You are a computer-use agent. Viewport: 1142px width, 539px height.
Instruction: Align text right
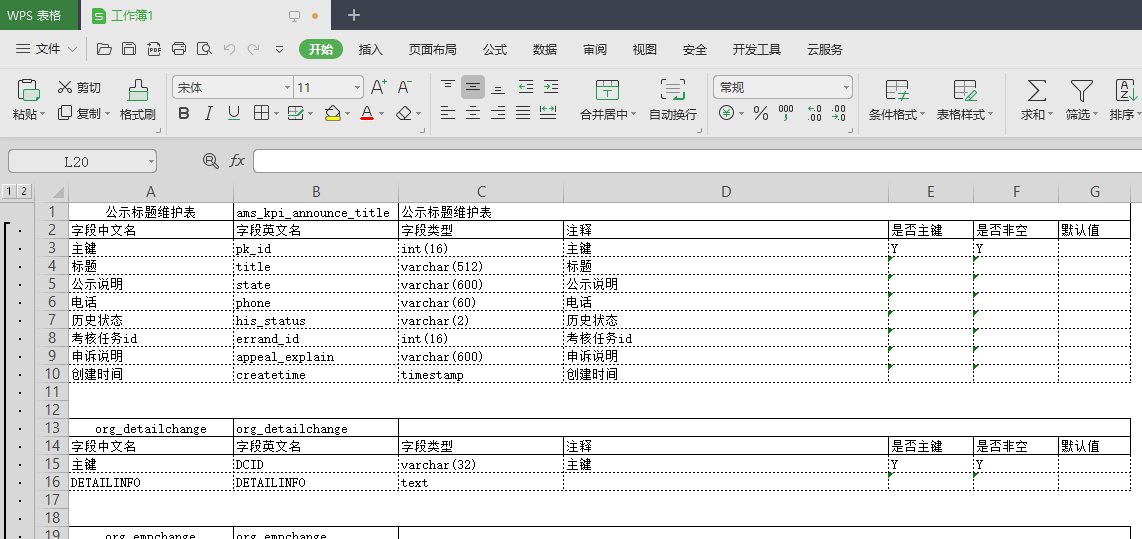coord(498,113)
